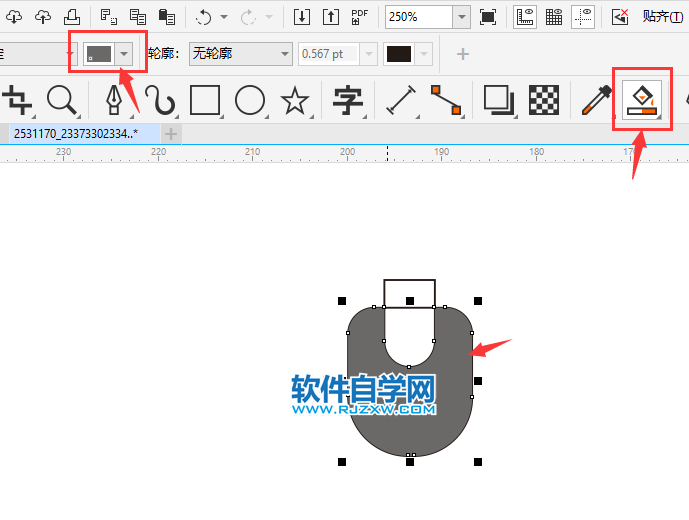Open the Undo history dropdown arrow
This screenshot has width=689, height=520.
tap(224, 17)
